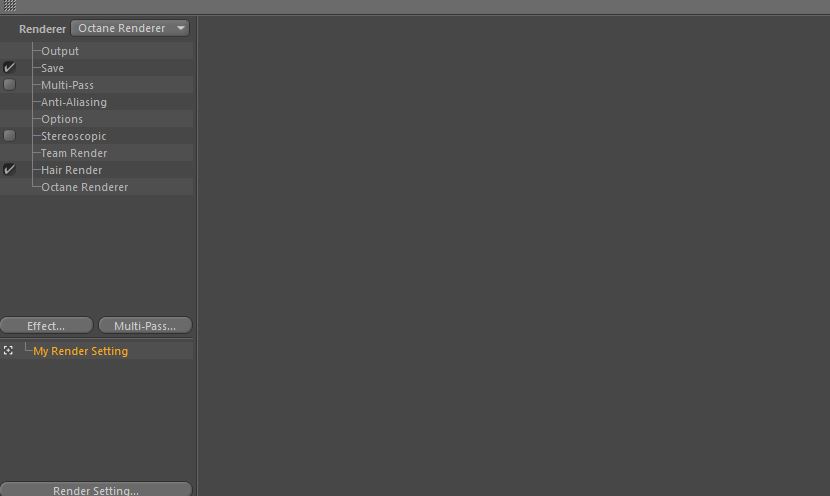The width and height of the screenshot is (830, 496).
Task: Select the My Render Setting preset
Action: 80,351
